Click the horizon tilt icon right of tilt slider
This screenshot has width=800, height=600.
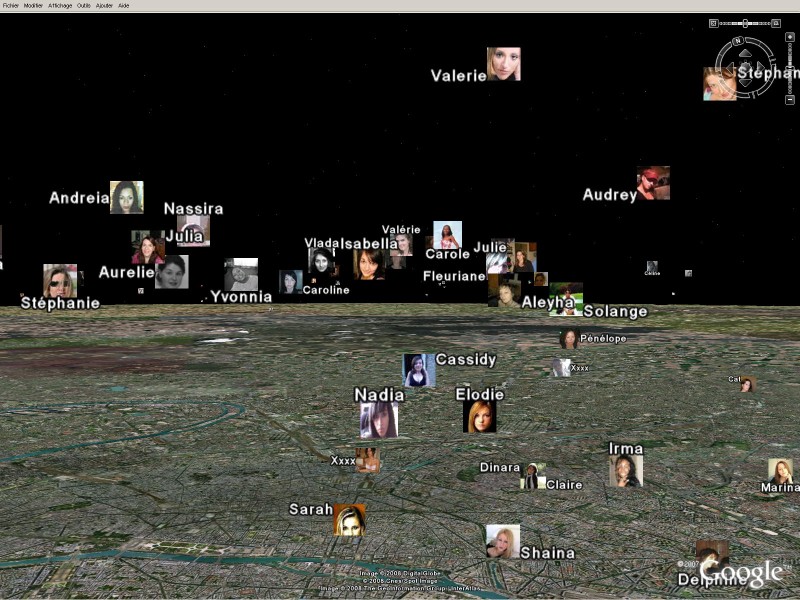(776, 23)
